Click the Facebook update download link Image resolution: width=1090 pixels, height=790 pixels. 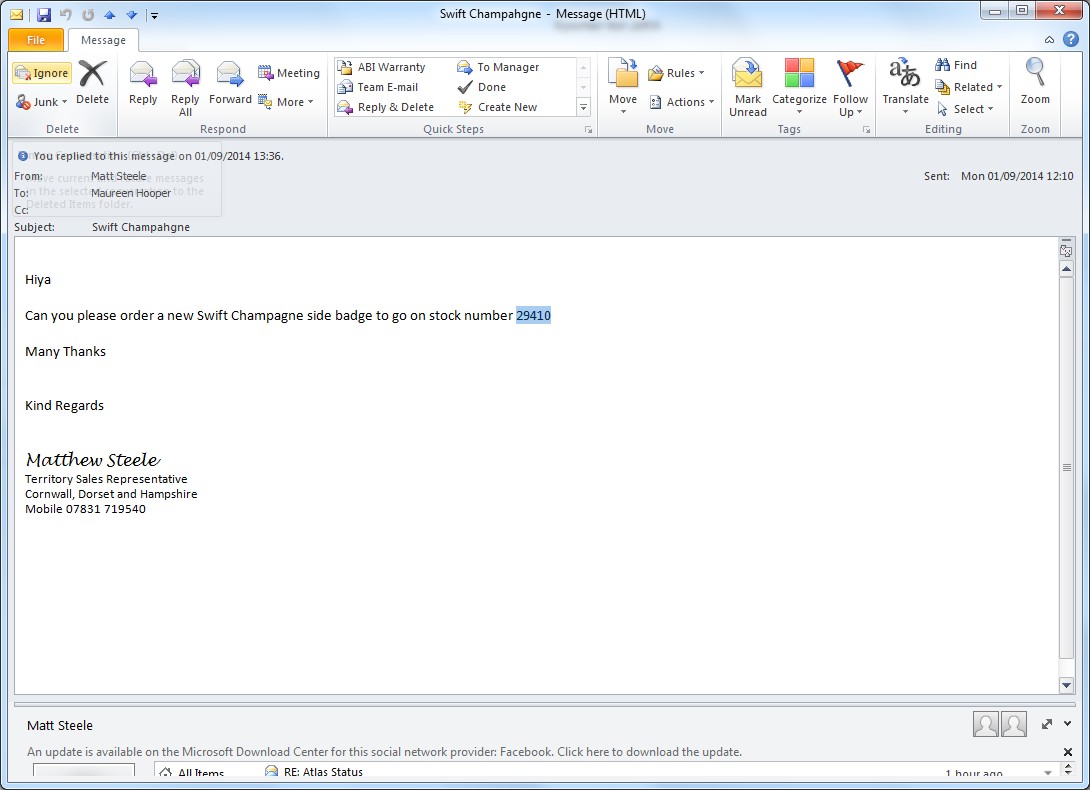pos(384,752)
